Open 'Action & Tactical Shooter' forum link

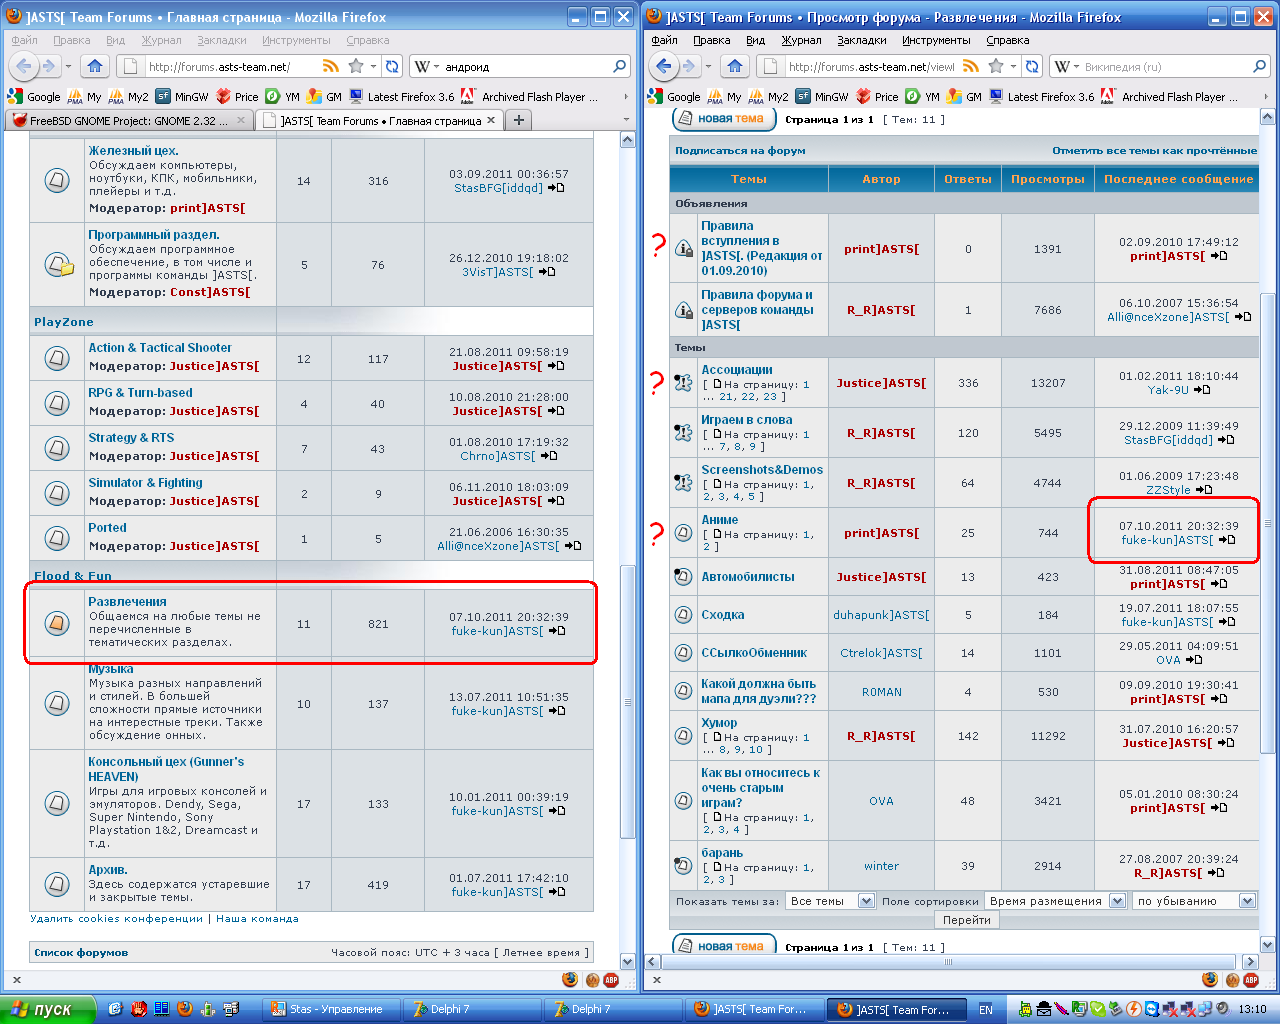pos(160,348)
